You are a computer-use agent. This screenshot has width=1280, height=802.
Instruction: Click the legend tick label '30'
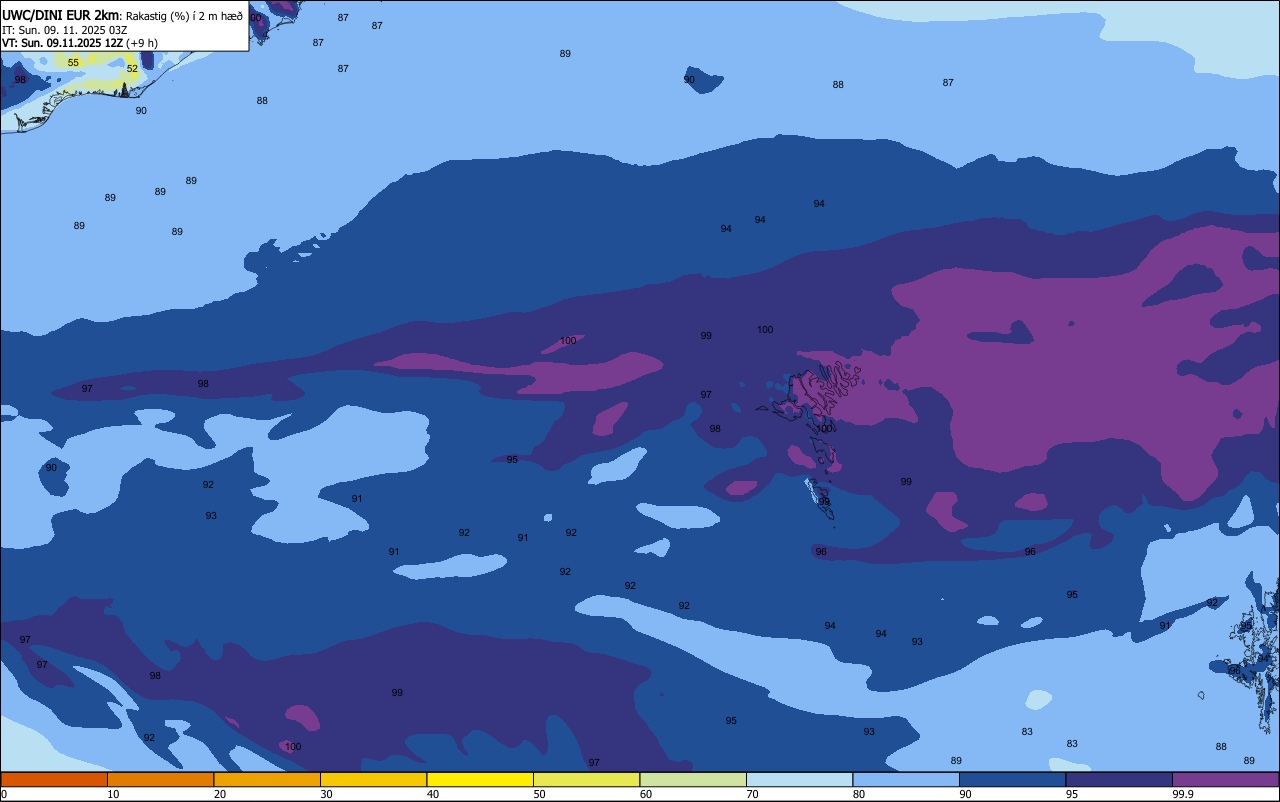click(326, 794)
